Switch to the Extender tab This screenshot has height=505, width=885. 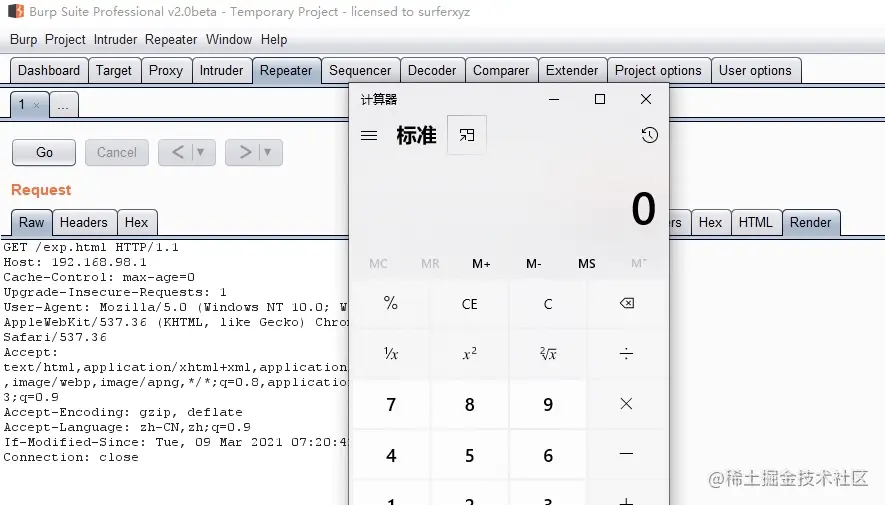[x=572, y=71]
